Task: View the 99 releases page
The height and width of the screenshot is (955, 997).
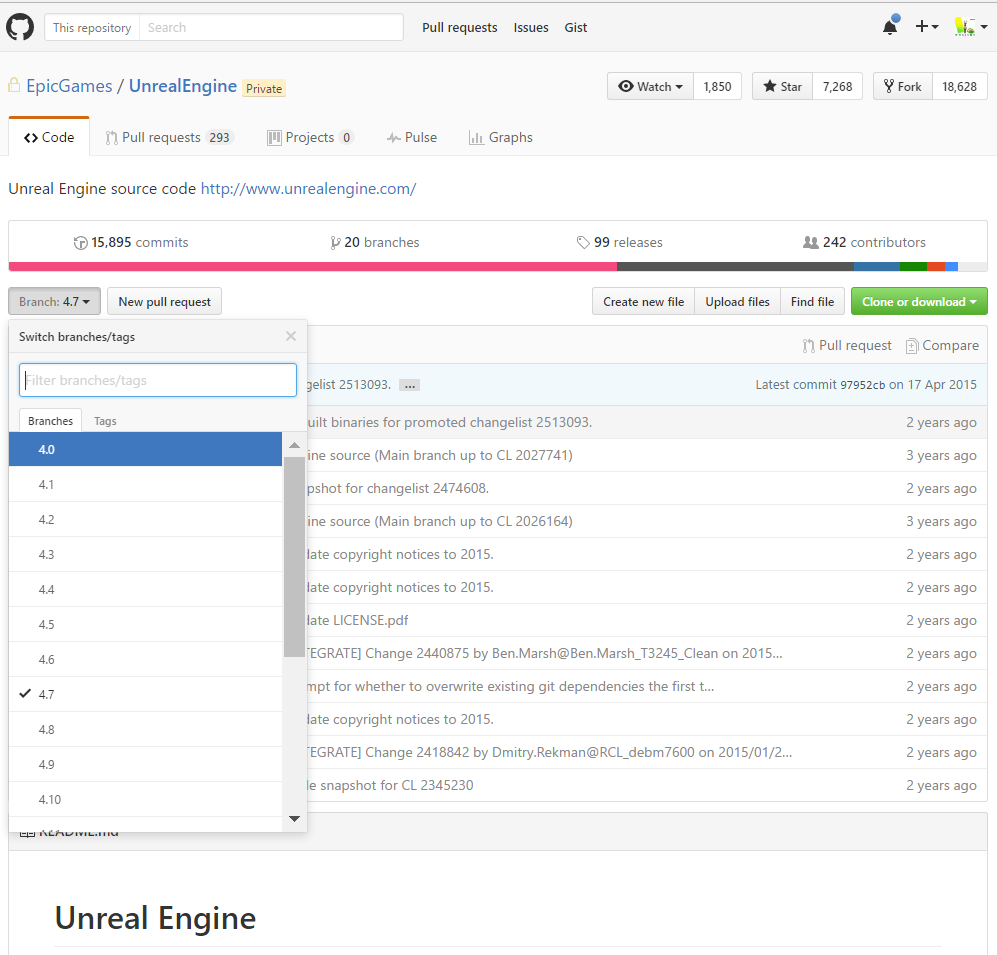Action: pos(619,242)
